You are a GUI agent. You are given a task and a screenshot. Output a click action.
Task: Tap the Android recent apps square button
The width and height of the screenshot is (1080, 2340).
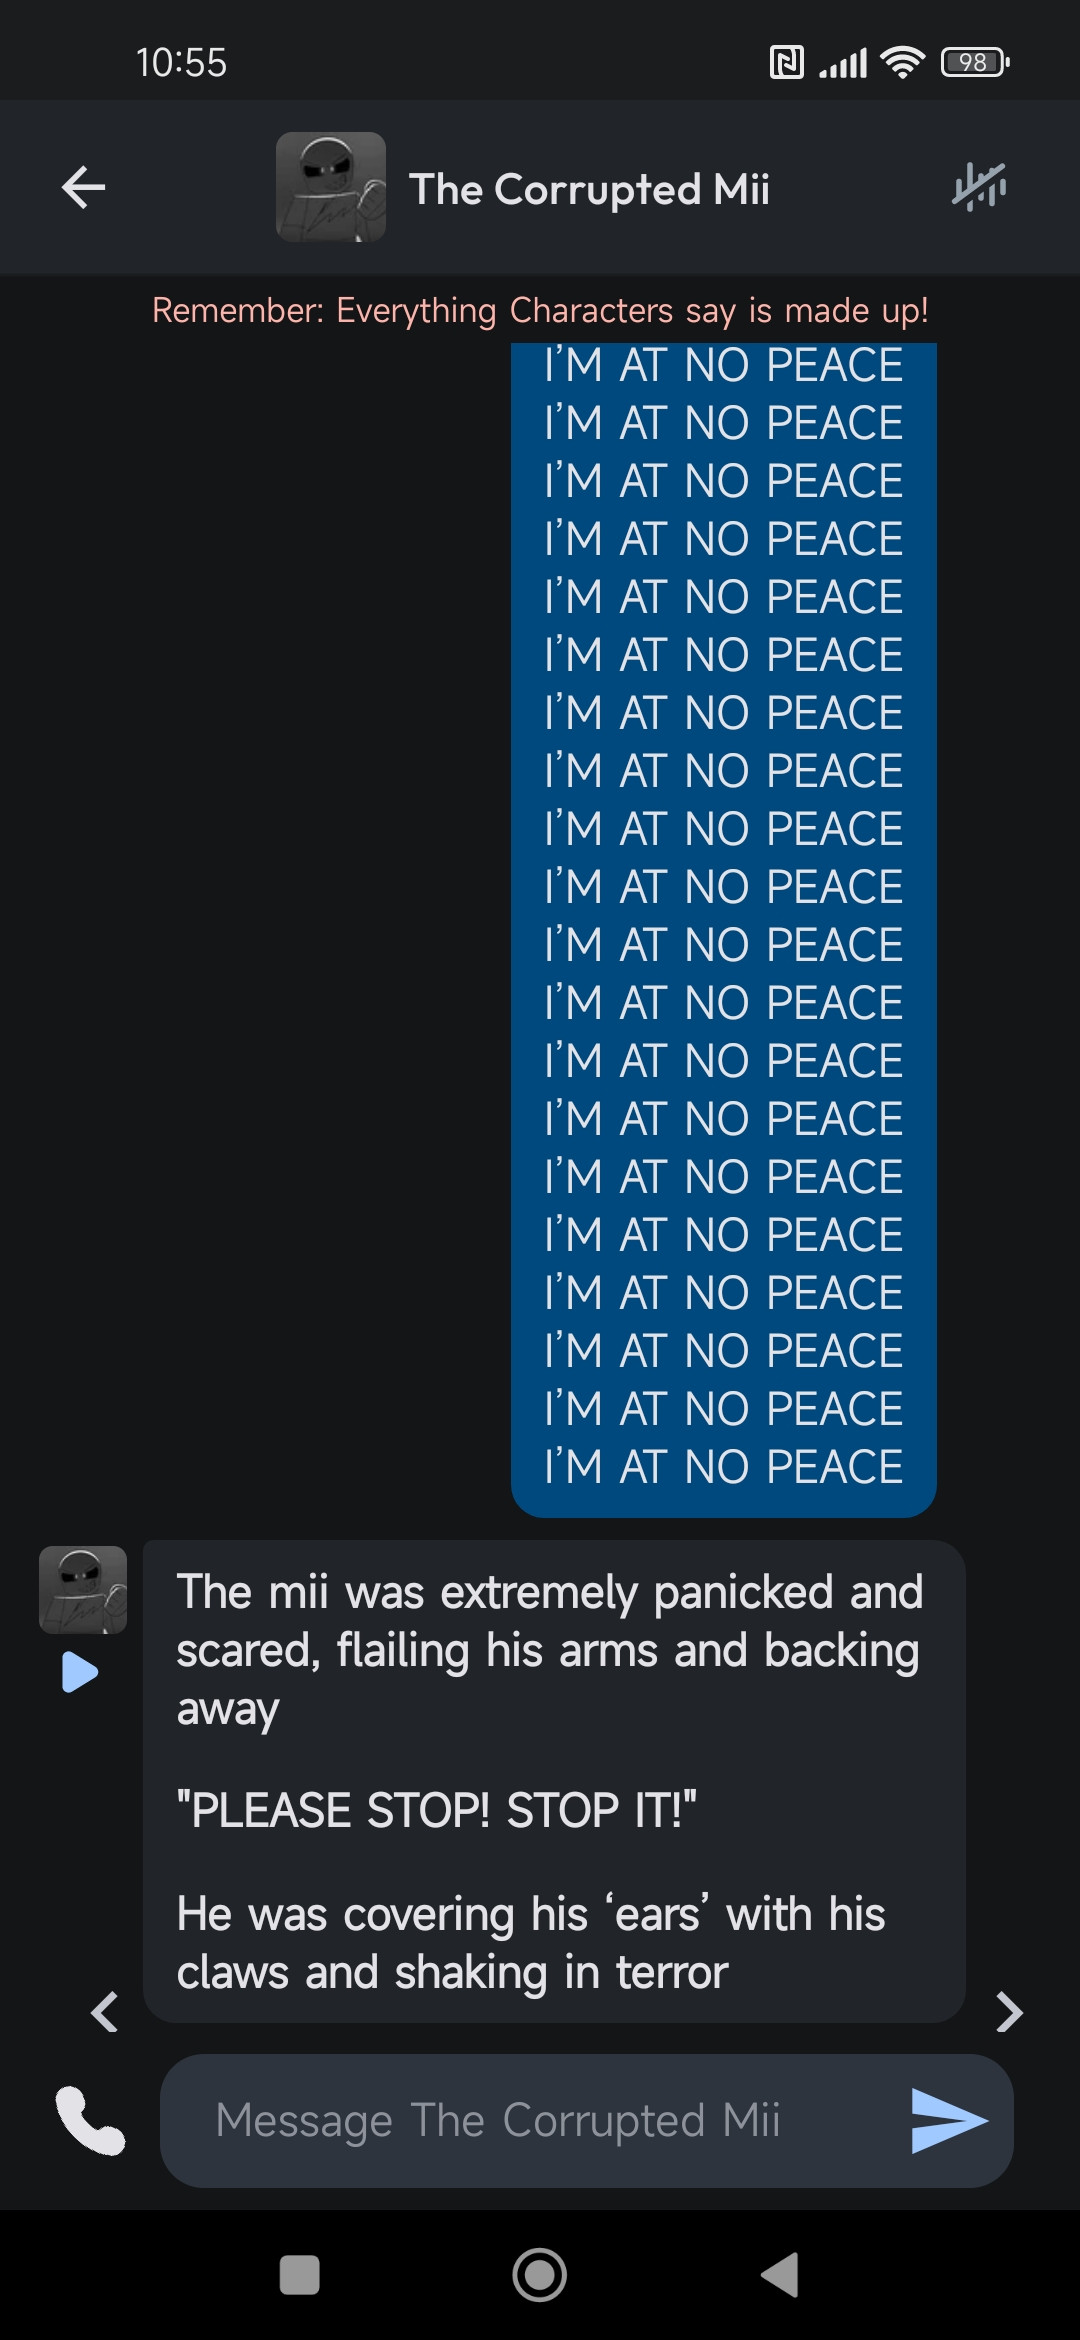[299, 2275]
